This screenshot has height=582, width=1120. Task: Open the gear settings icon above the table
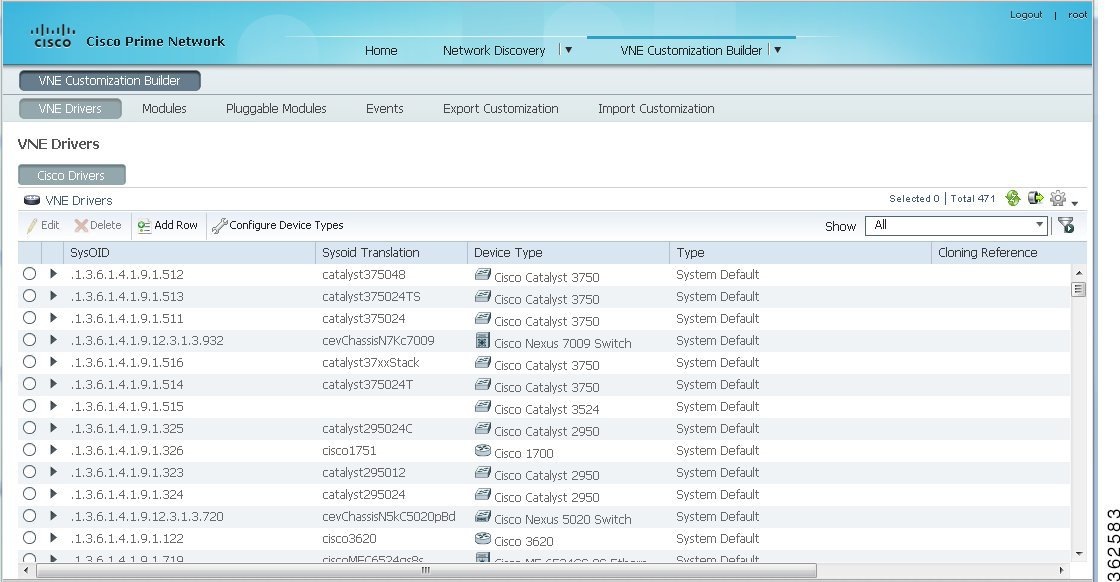coord(1058,199)
